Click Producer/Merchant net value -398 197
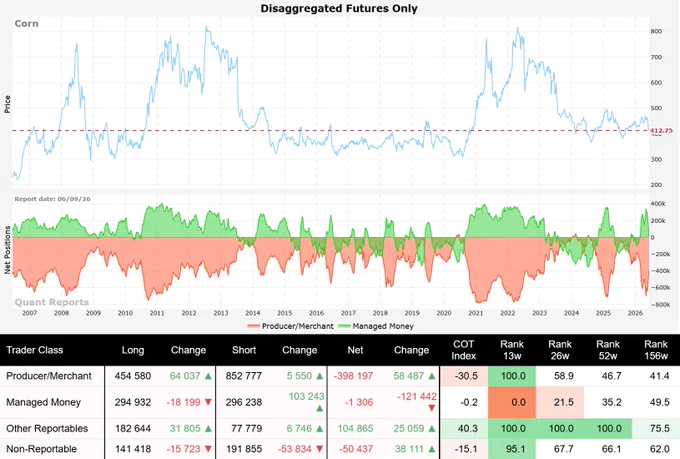The width and height of the screenshot is (680, 459). 353,376
